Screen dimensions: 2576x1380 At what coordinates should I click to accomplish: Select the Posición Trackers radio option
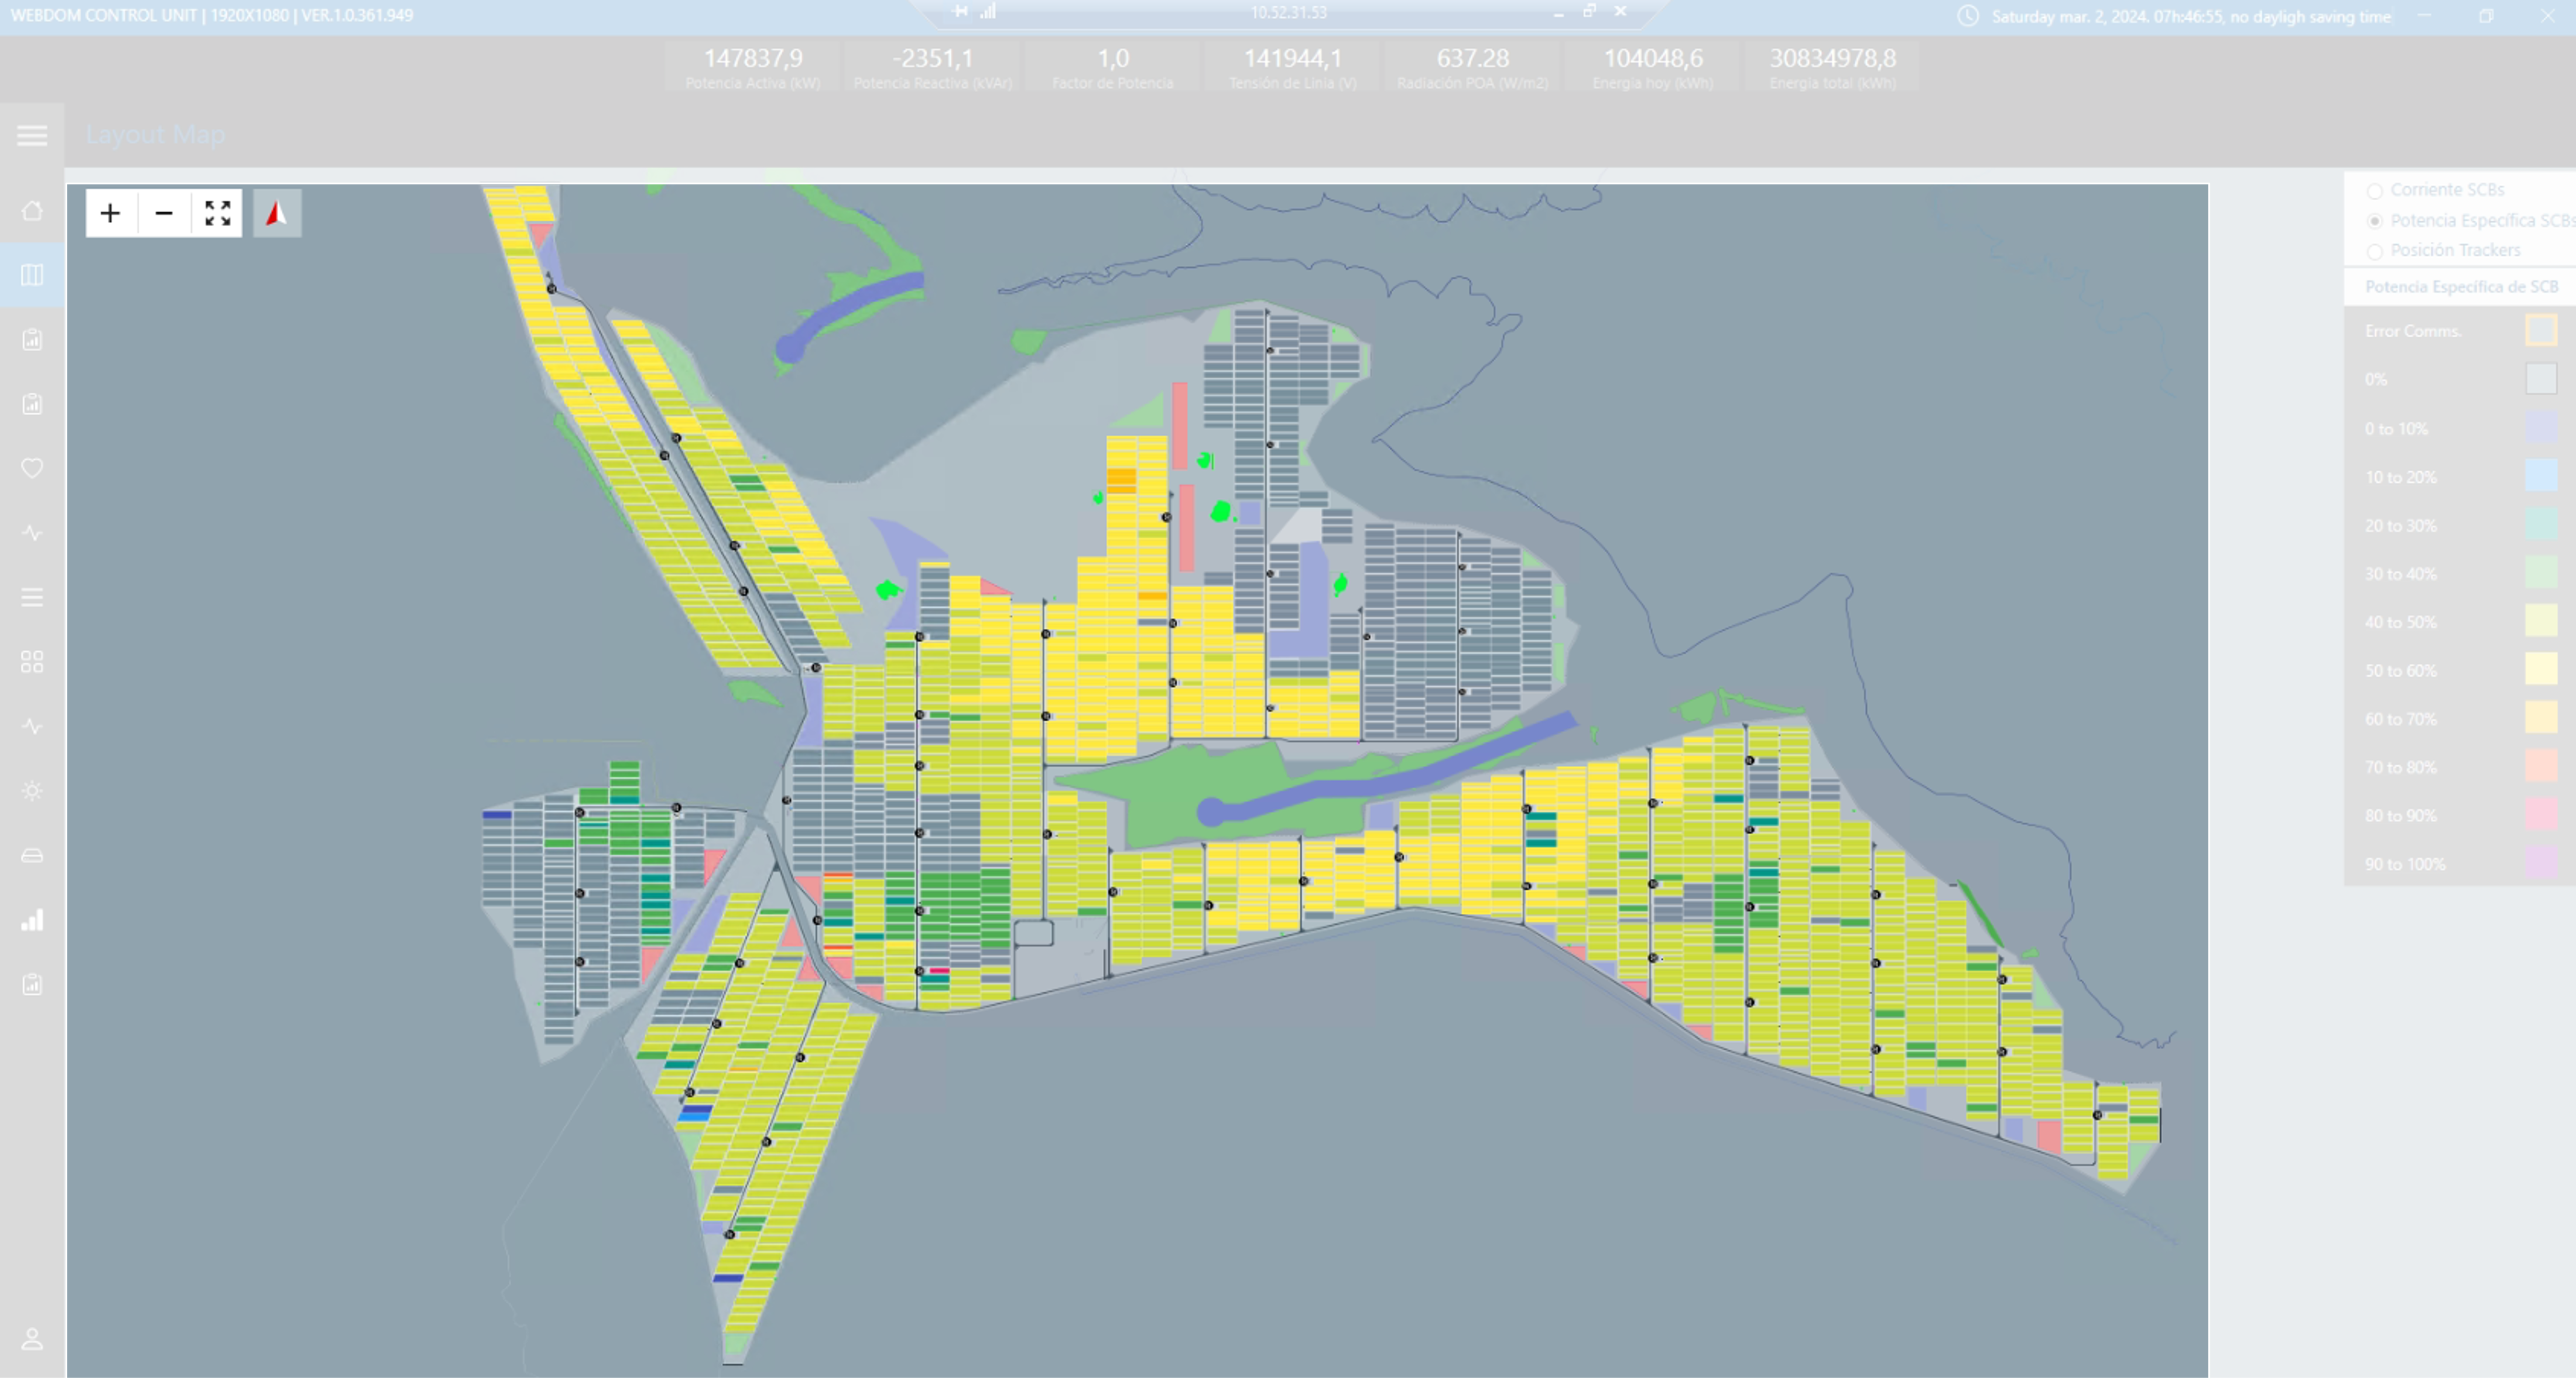tap(2374, 251)
